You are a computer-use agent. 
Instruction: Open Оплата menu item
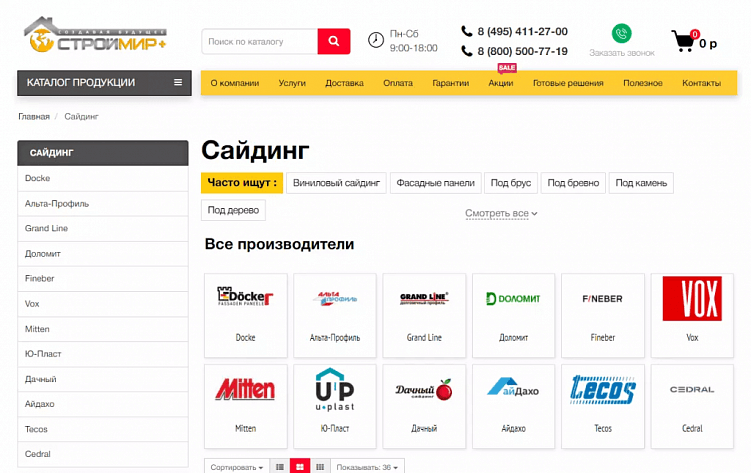[x=398, y=83]
